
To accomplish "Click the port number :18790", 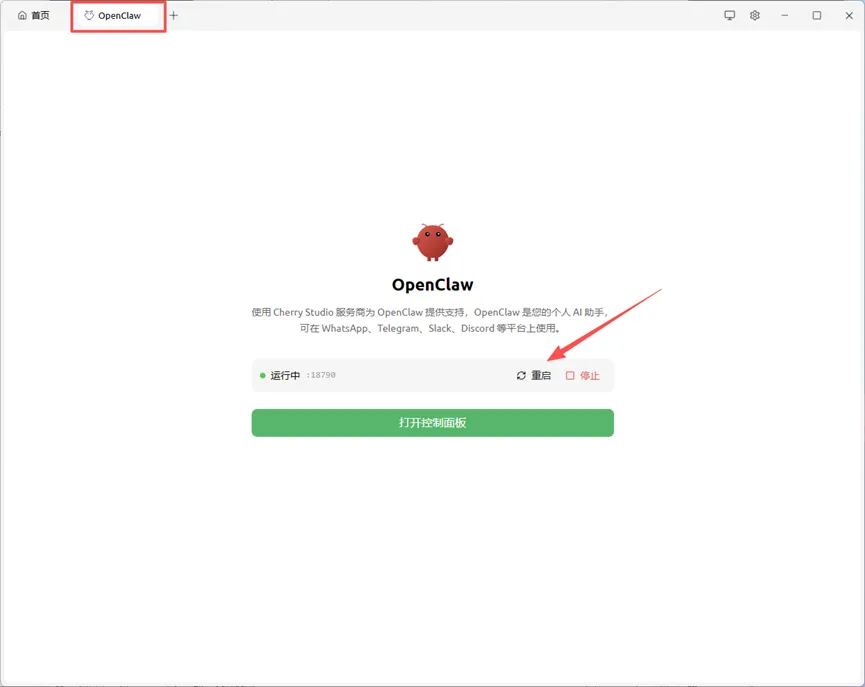I will coord(321,375).
